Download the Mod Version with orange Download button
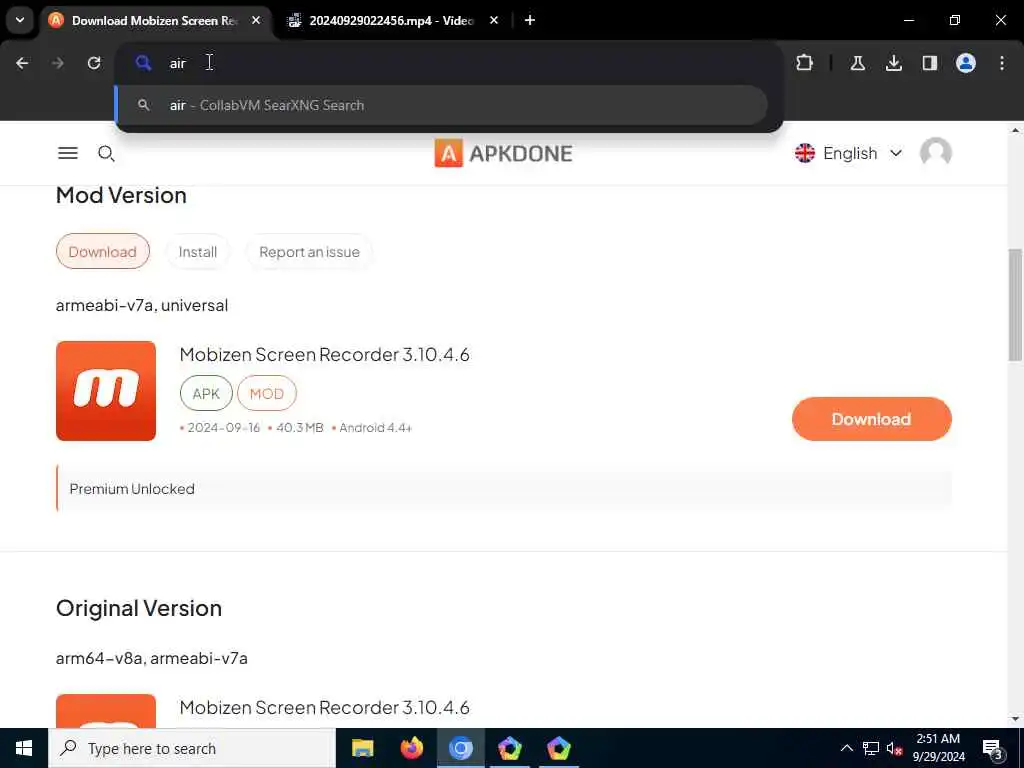1024x768 pixels. pos(871,419)
